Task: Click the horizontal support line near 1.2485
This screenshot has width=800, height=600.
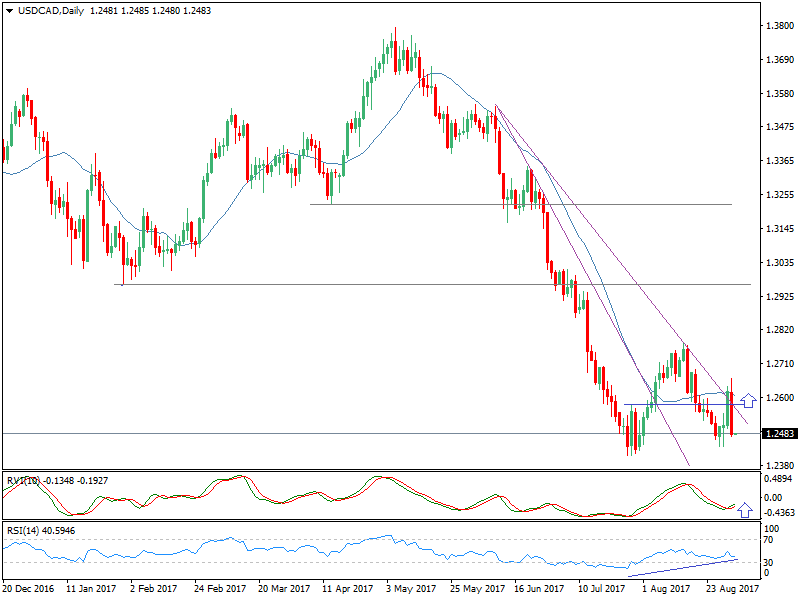Action: click(300, 433)
